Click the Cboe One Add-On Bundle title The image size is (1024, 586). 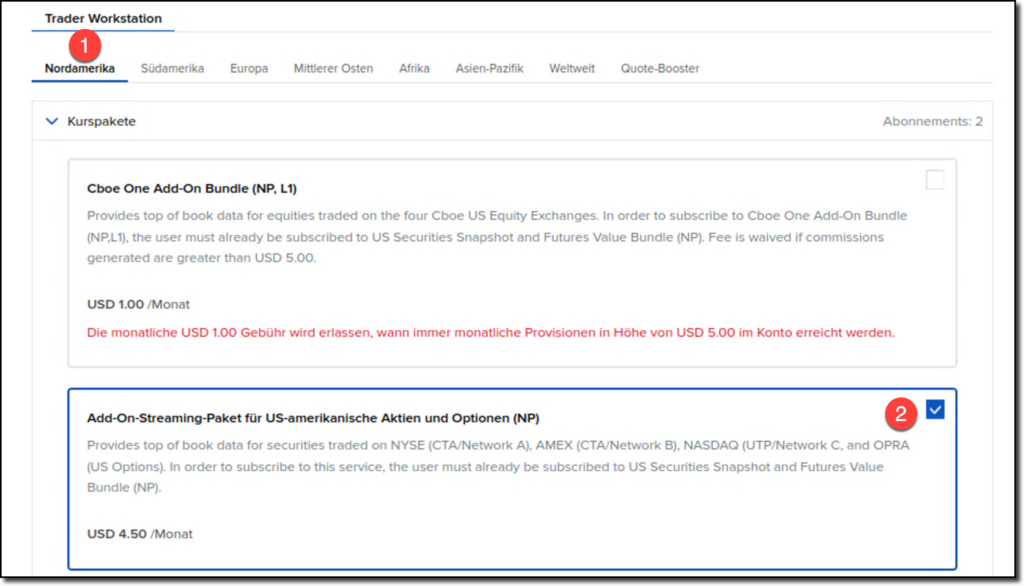pos(192,188)
